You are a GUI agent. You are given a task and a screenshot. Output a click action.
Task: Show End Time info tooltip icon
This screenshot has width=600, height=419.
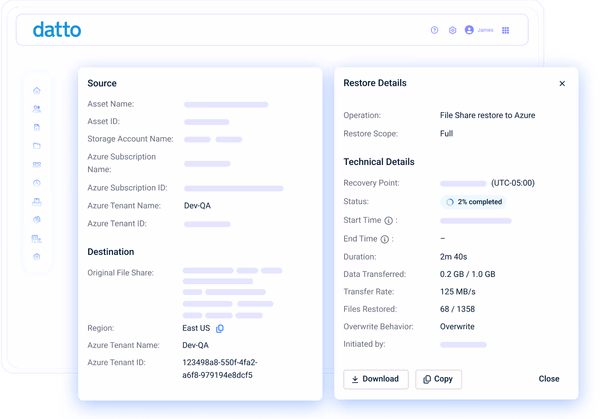(x=385, y=239)
